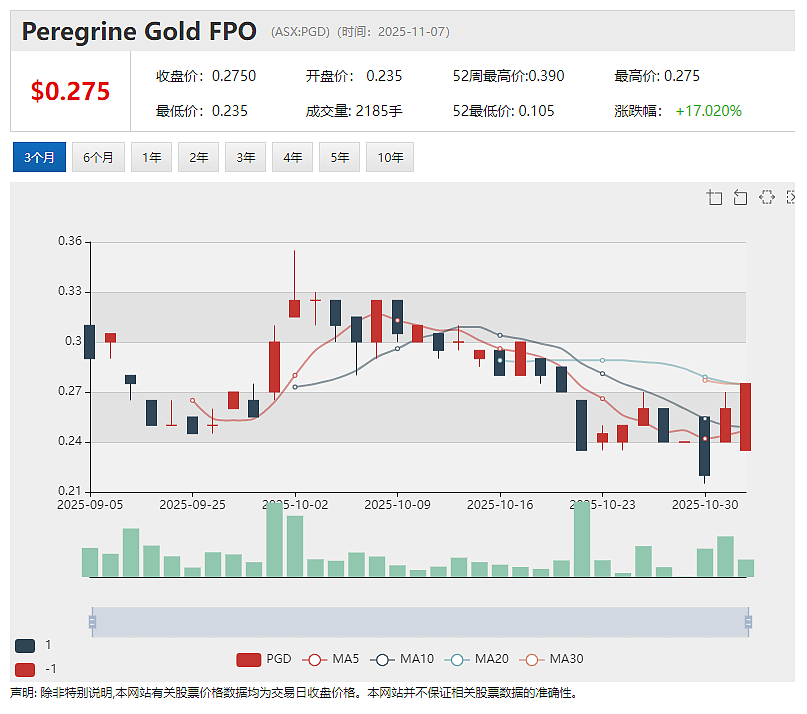Click the long-wick red candle at 2025-10-02

294,308
